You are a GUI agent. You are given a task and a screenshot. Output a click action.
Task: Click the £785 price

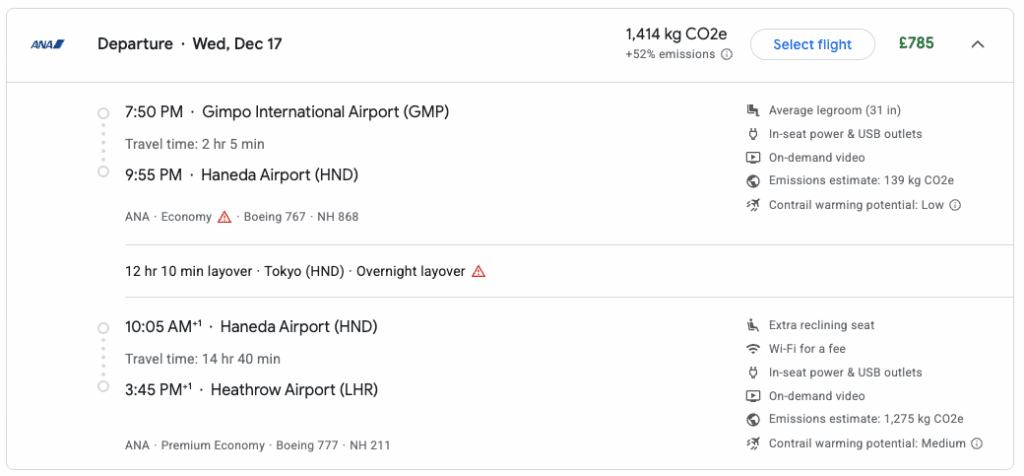click(915, 44)
